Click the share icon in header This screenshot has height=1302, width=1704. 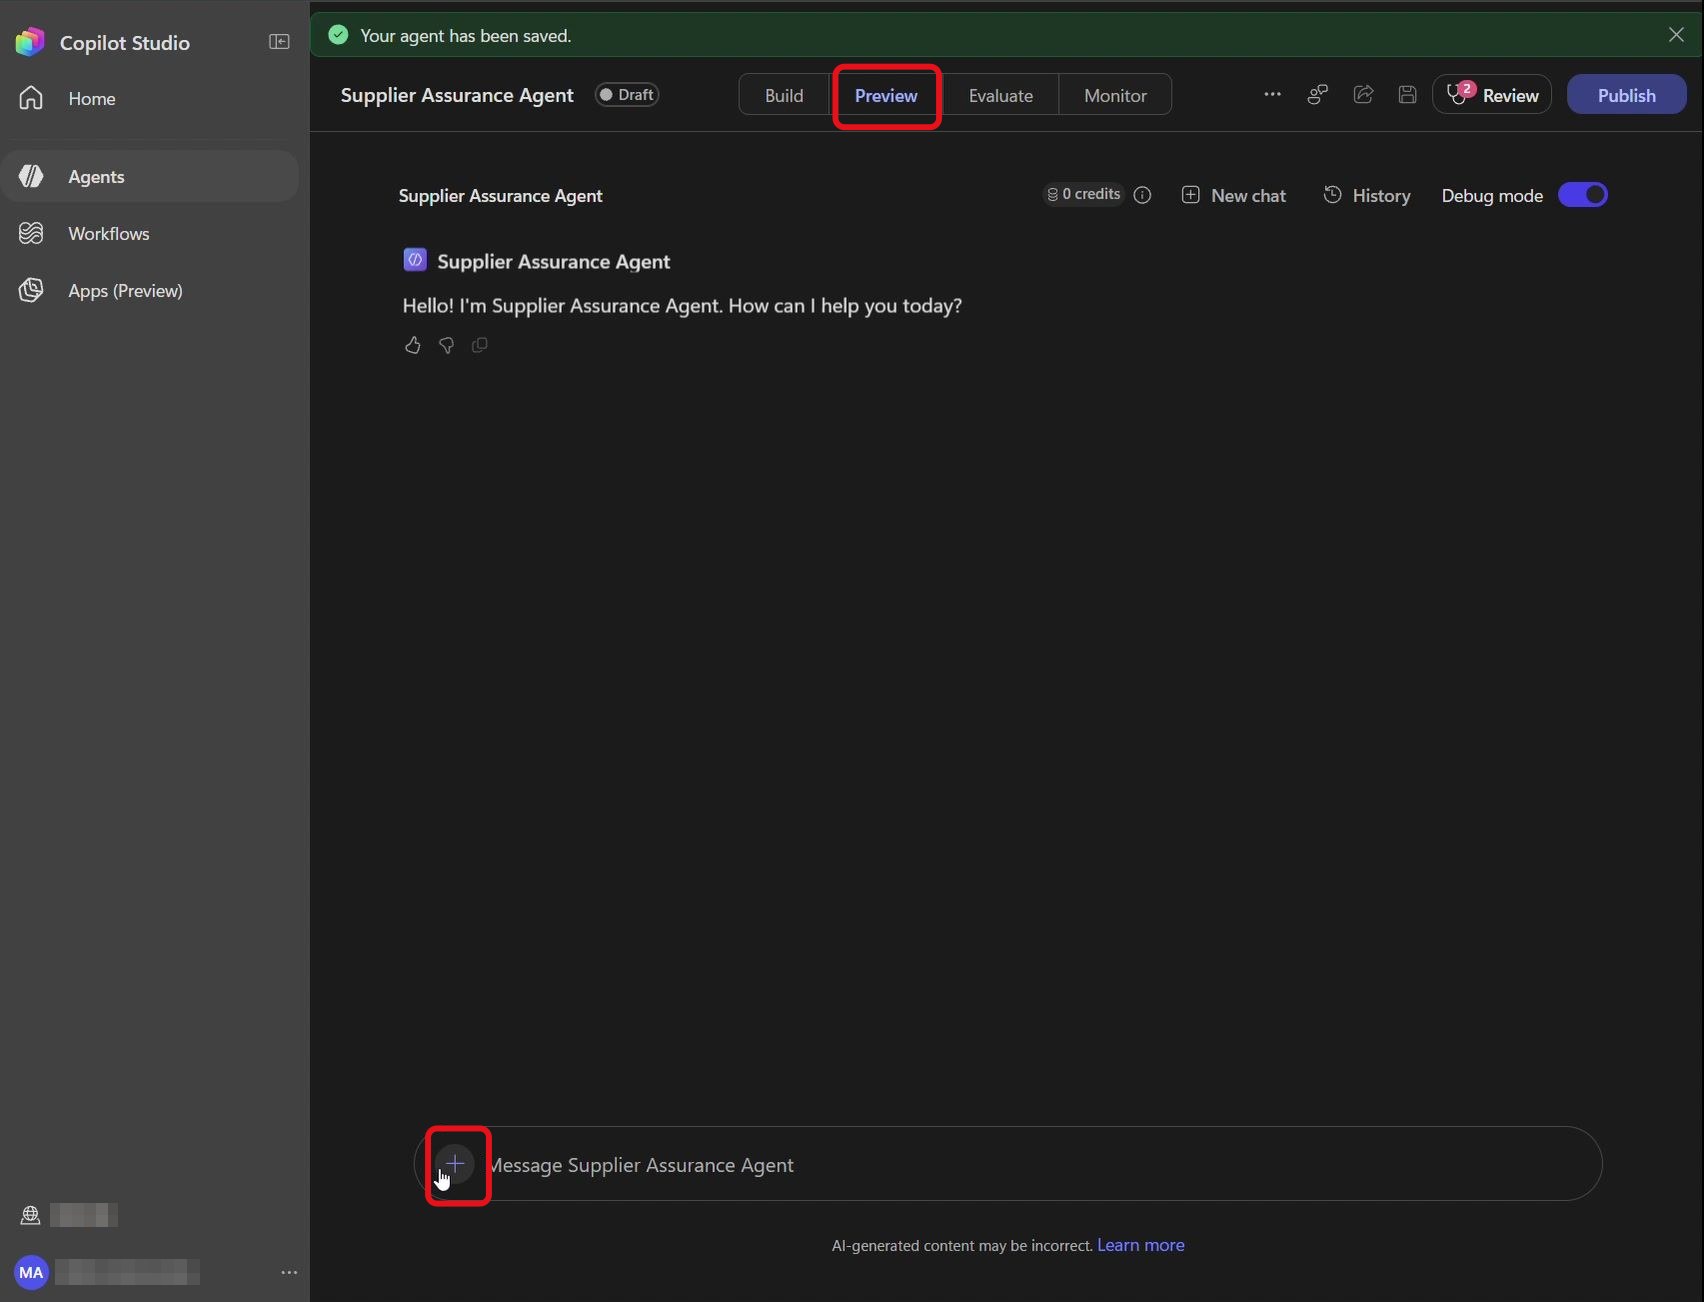click(1363, 94)
